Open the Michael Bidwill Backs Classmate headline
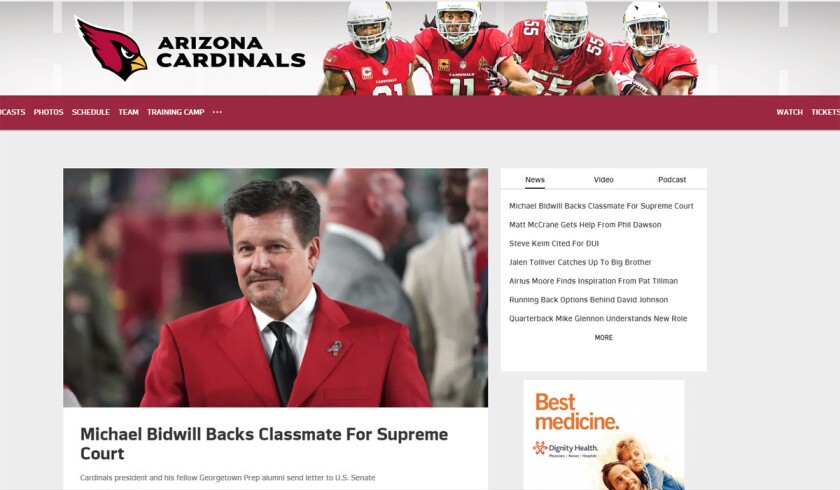This screenshot has height=490, width=840. coord(264,443)
